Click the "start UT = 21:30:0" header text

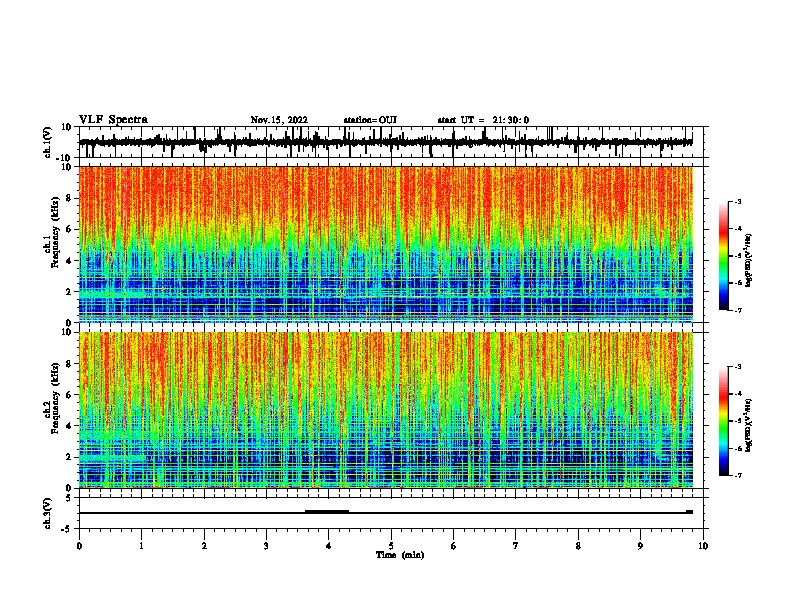pos(483,120)
